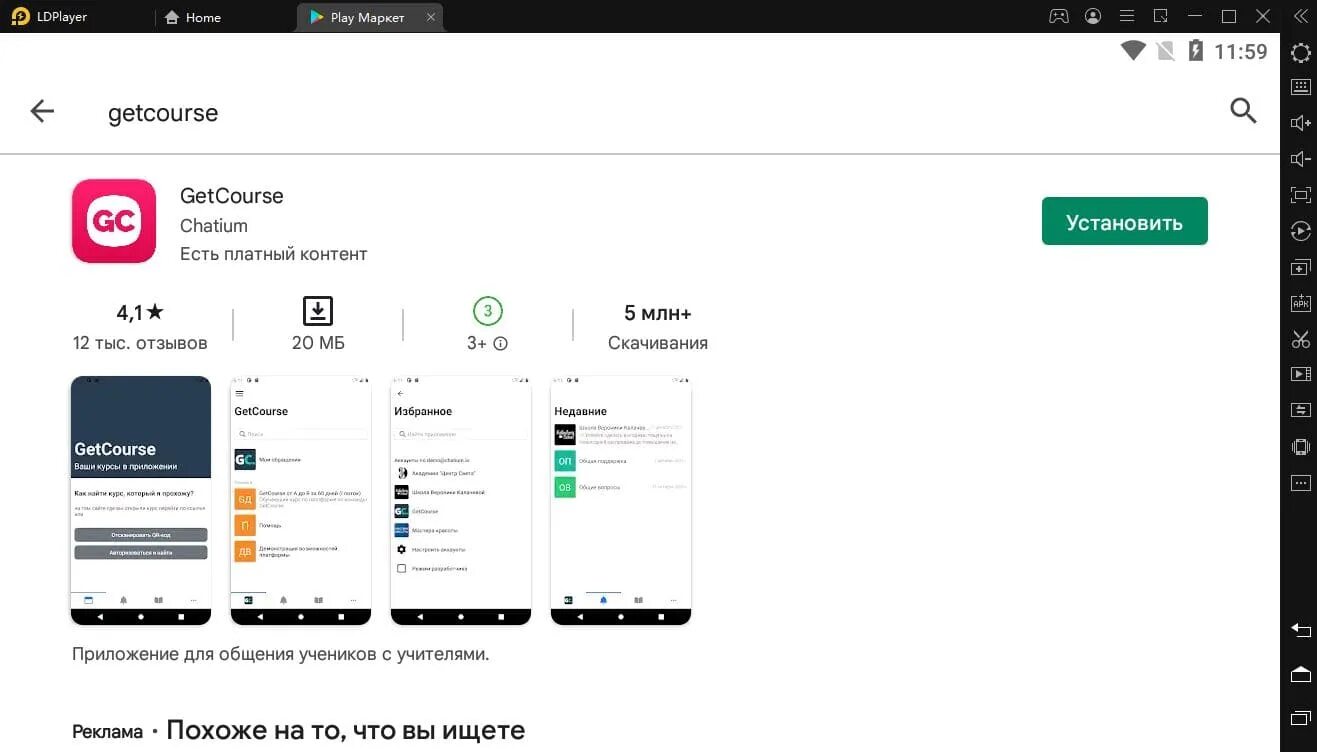The height and width of the screenshot is (752, 1317).
Task: Decrease volume in LDPlayer sidebar
Action: [x=1300, y=159]
